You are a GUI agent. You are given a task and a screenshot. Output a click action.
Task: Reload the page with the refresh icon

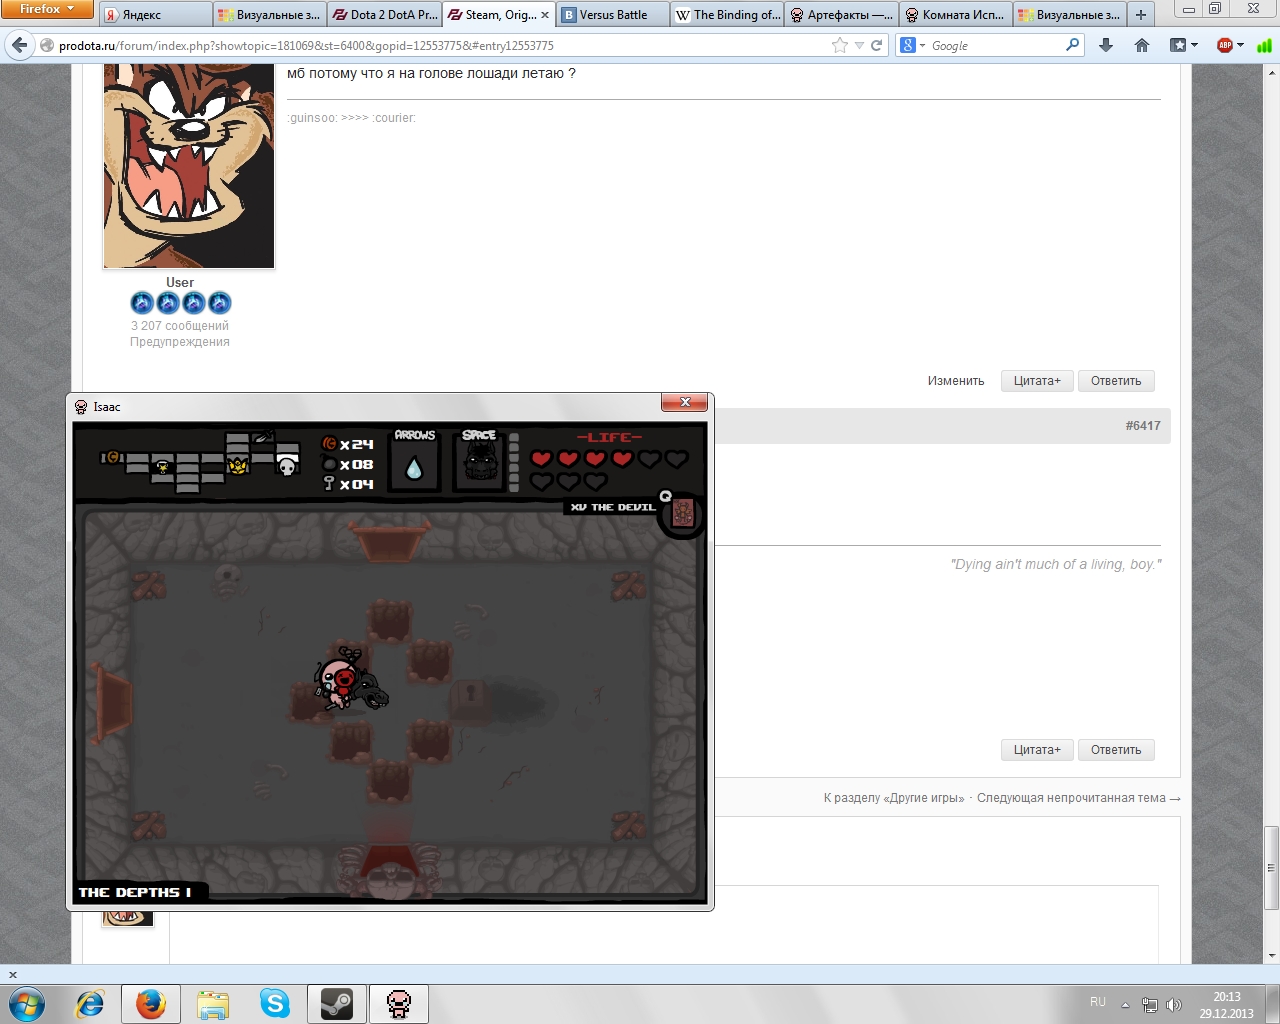(x=877, y=45)
